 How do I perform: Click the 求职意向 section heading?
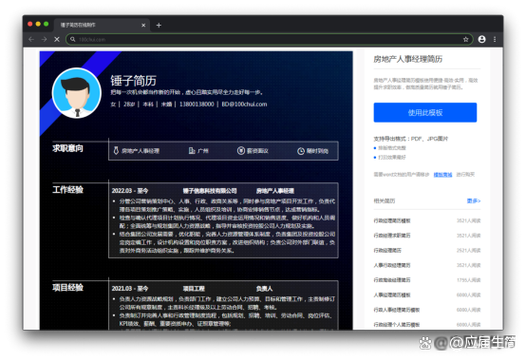tap(68, 148)
